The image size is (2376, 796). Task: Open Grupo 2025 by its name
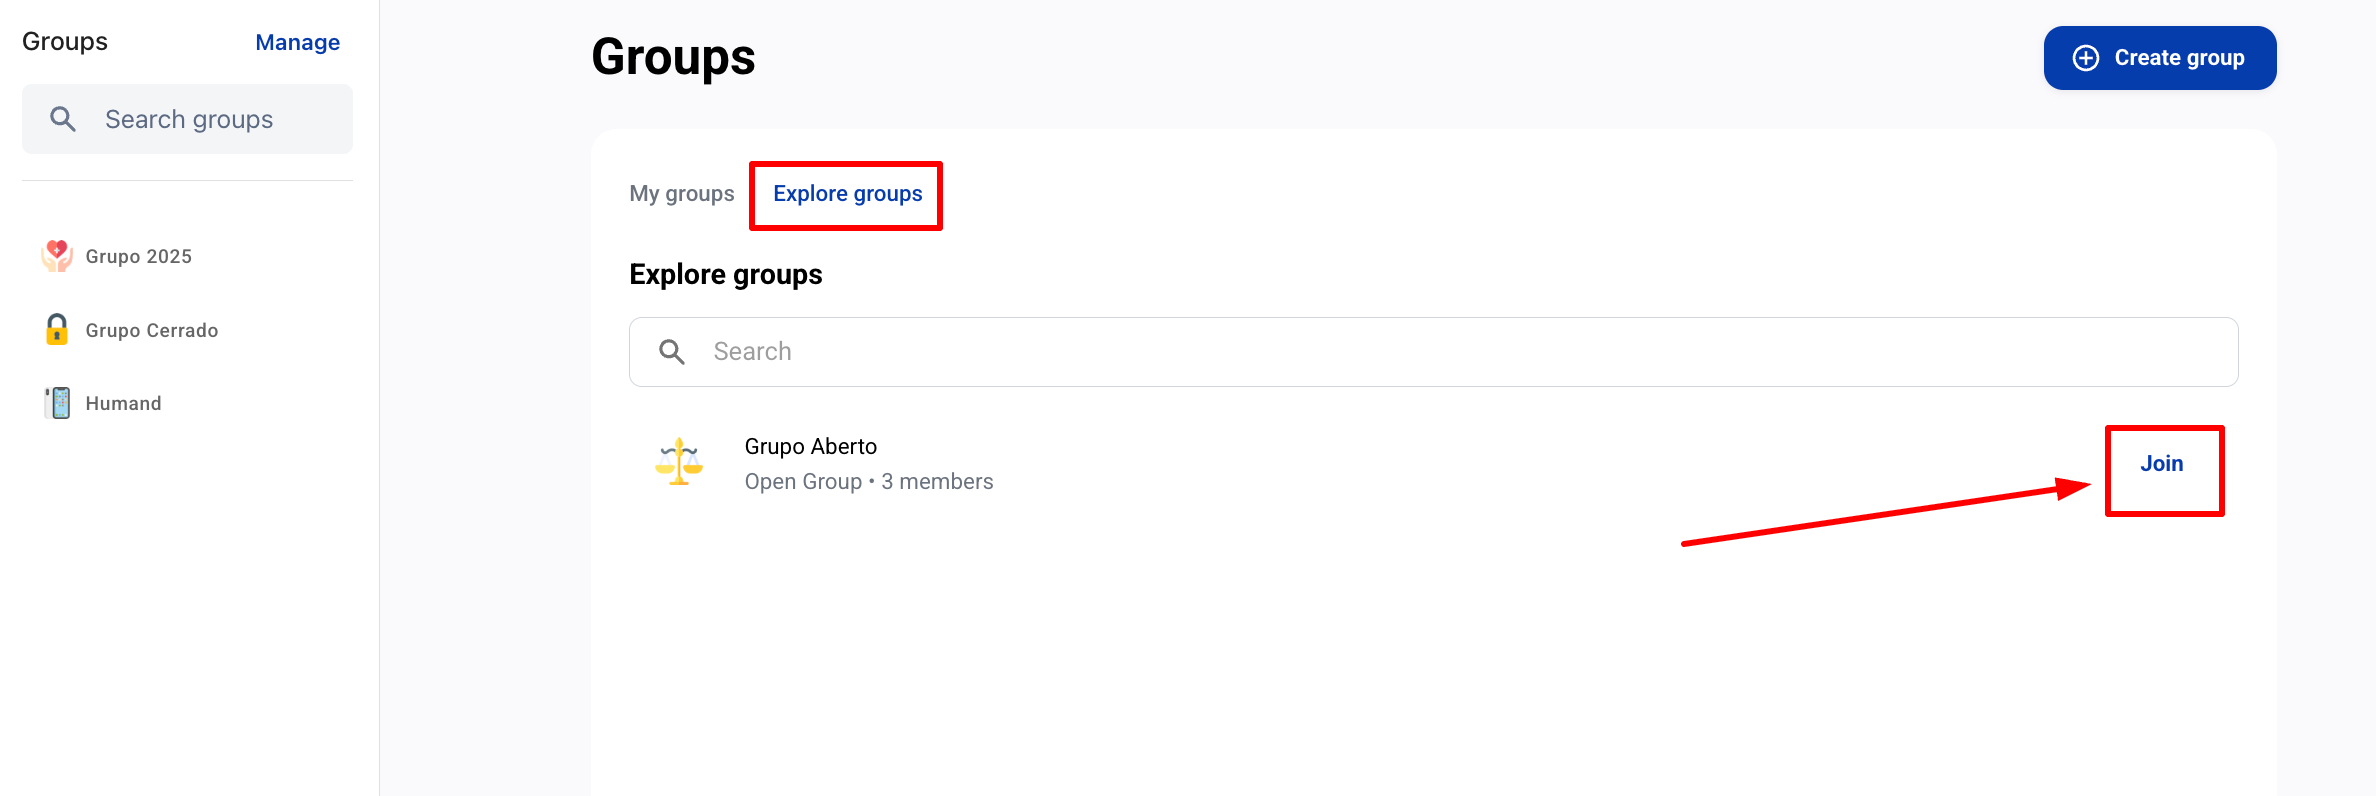tap(138, 256)
